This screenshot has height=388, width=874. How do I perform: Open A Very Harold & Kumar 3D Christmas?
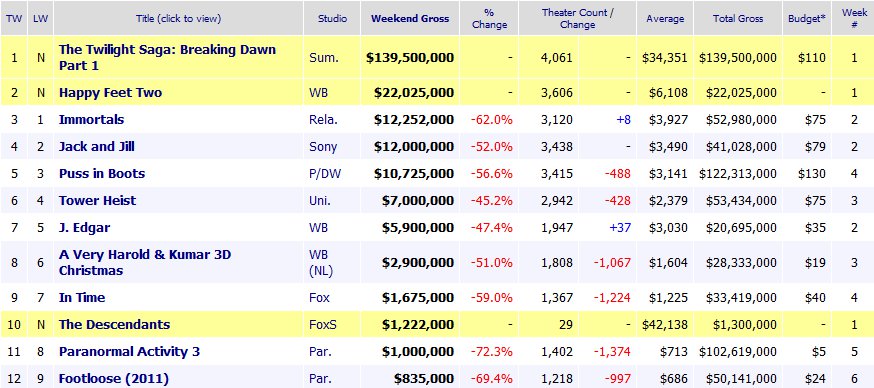(144, 262)
